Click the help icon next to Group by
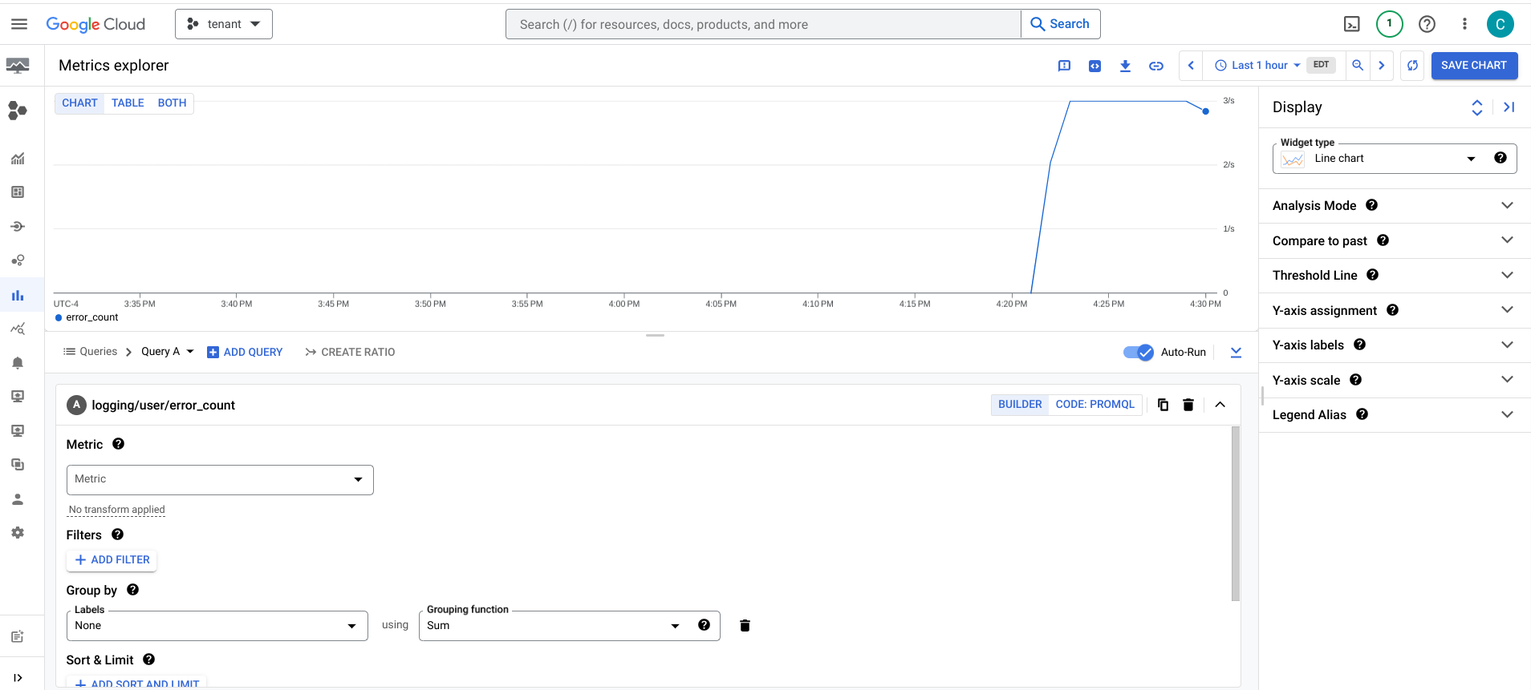The height and width of the screenshot is (690, 1531). (x=133, y=590)
